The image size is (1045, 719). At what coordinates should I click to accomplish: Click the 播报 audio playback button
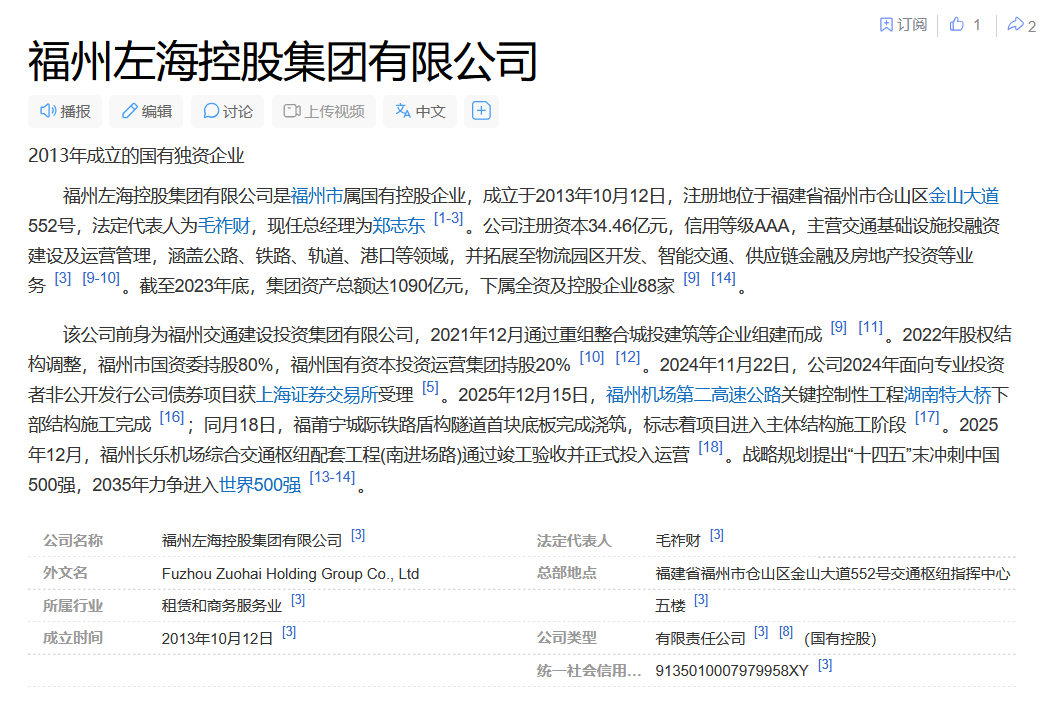(65, 111)
